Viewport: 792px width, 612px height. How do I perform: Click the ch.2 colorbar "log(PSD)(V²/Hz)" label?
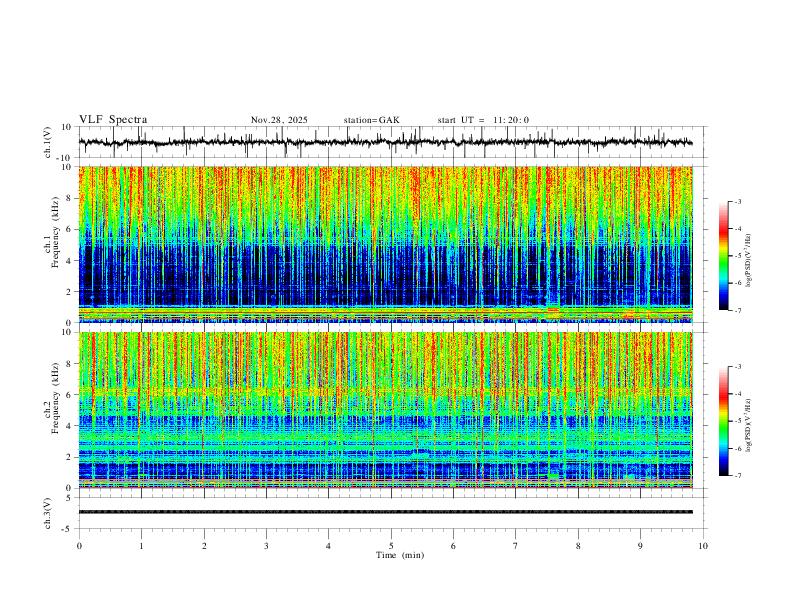click(749, 425)
